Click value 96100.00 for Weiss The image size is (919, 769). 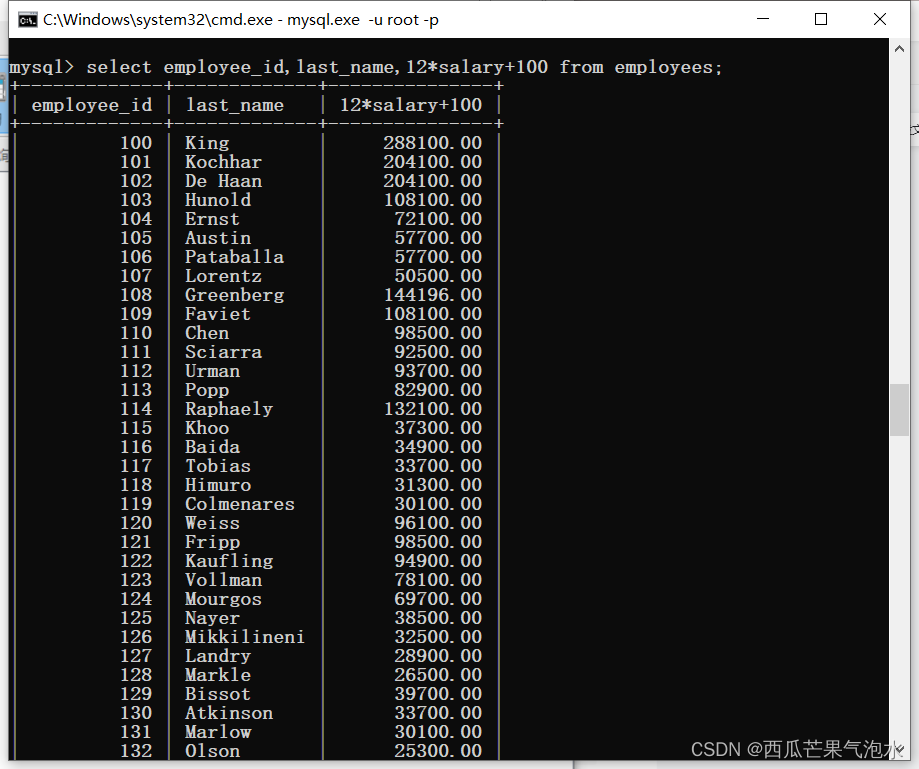(x=438, y=523)
